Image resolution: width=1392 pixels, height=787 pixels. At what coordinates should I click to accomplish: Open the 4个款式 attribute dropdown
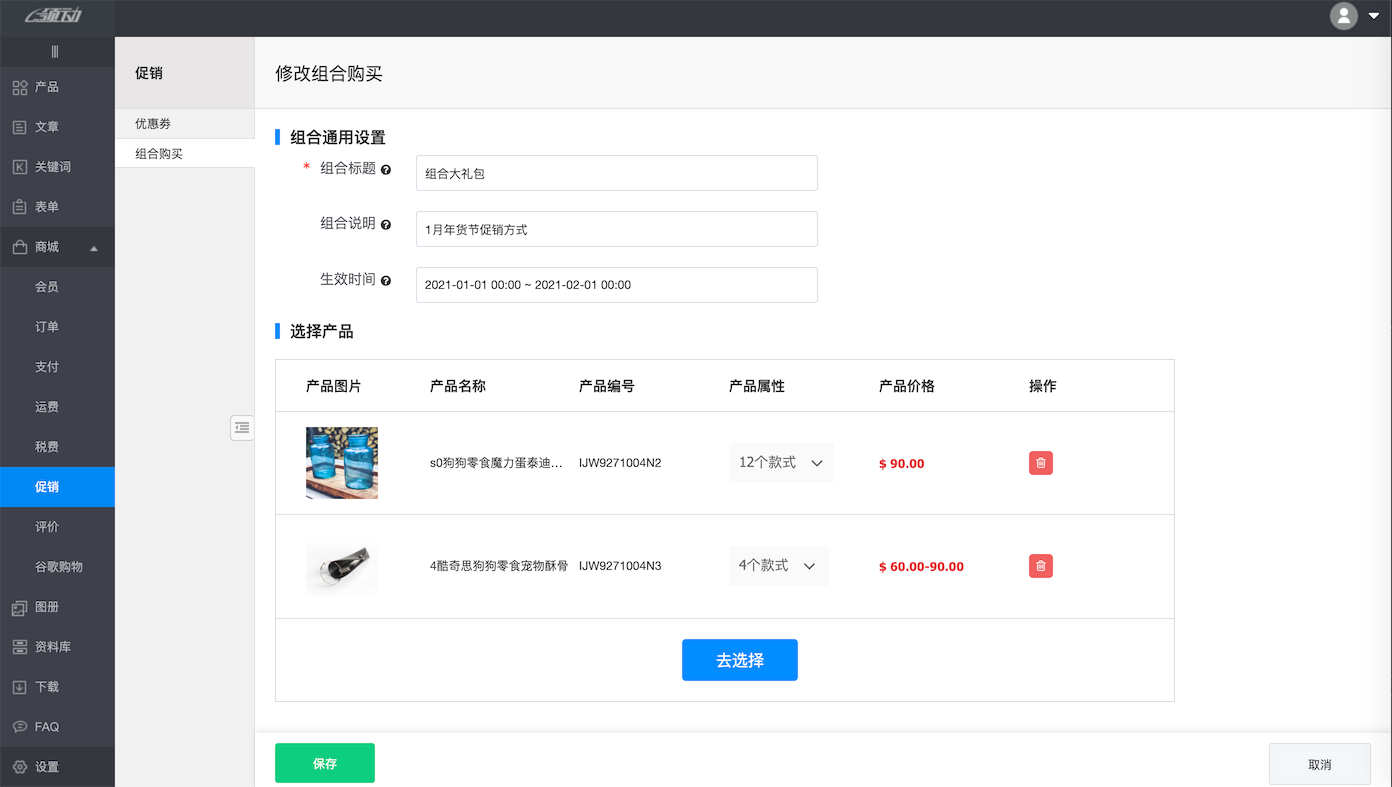pos(778,565)
